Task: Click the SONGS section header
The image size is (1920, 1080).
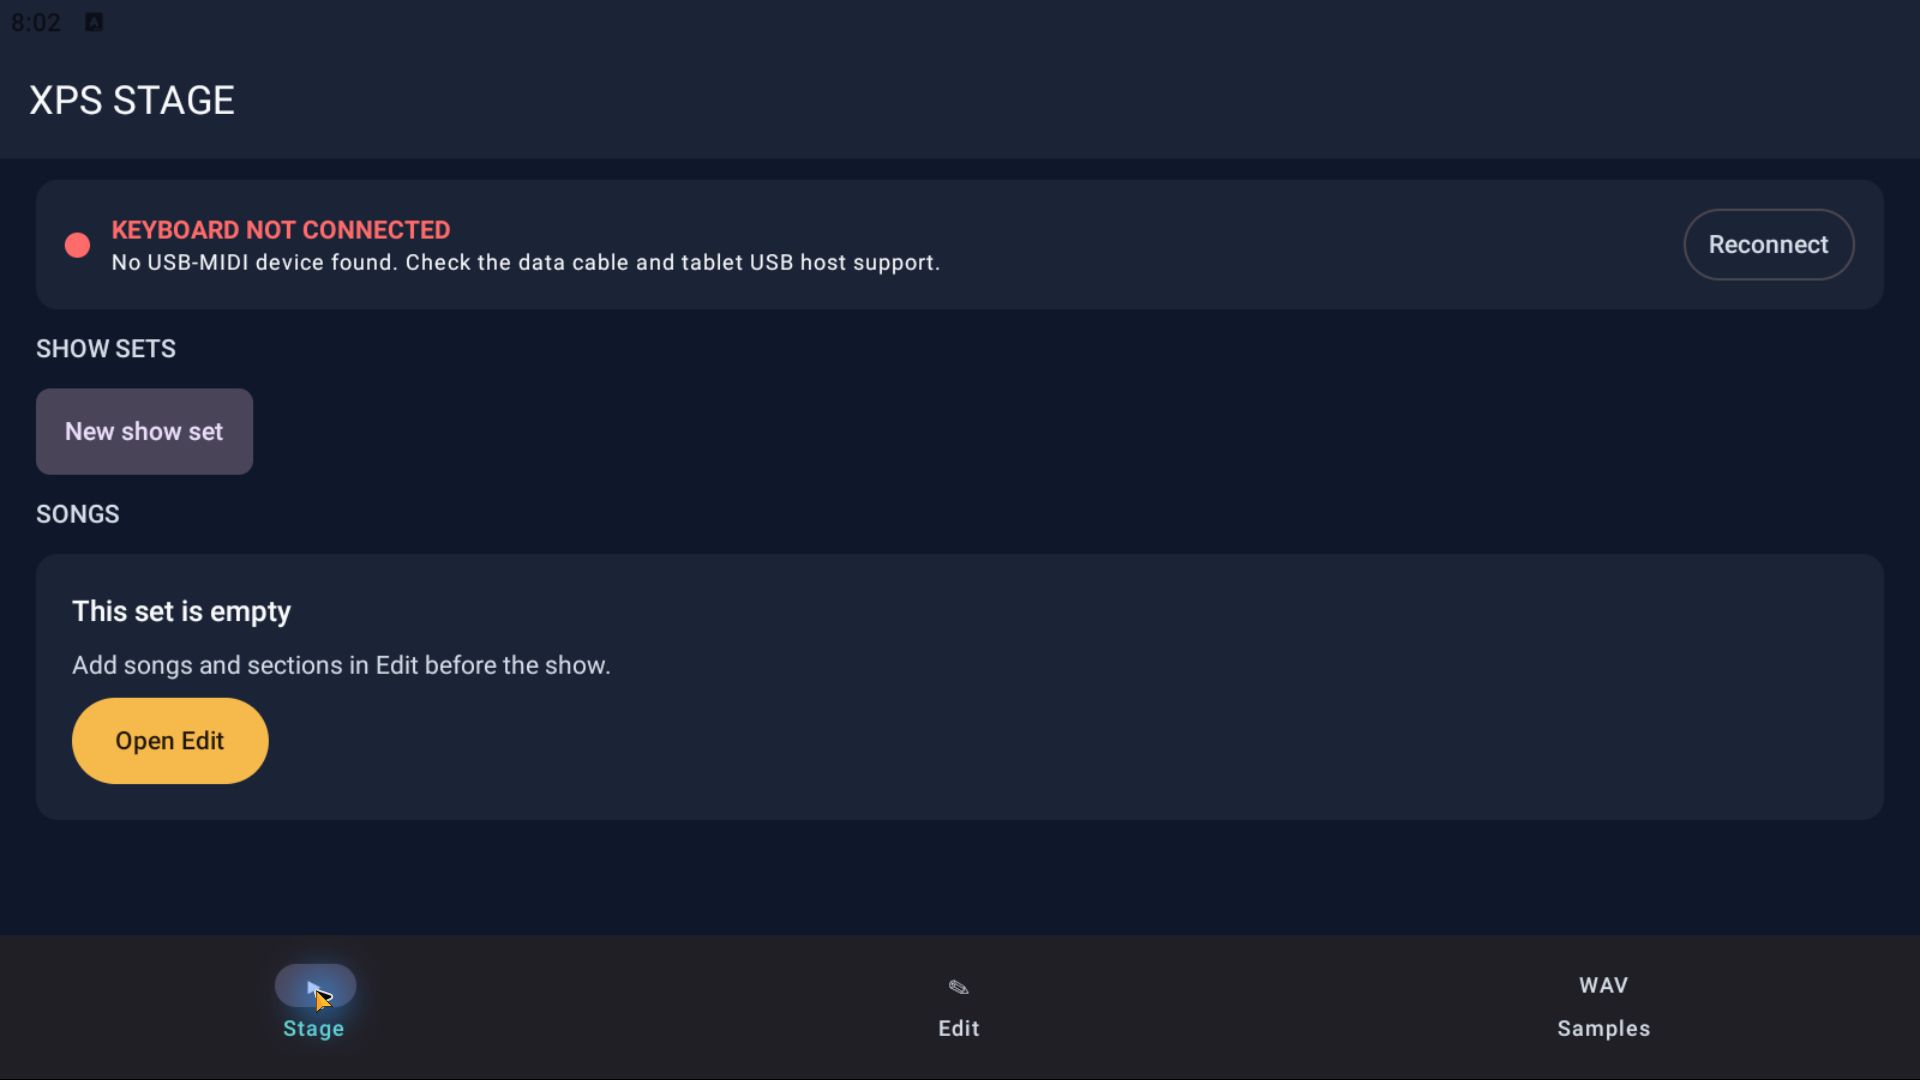Action: pyautogui.click(x=78, y=514)
